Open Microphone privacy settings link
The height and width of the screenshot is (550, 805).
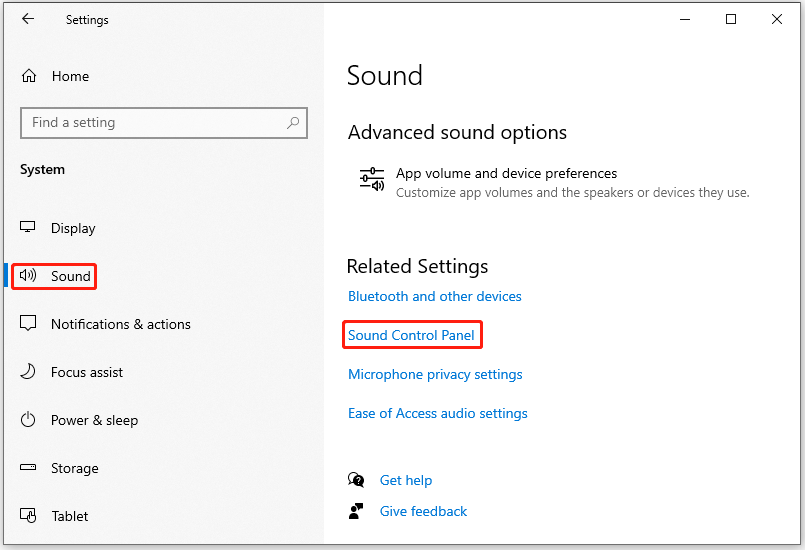pyautogui.click(x=435, y=374)
